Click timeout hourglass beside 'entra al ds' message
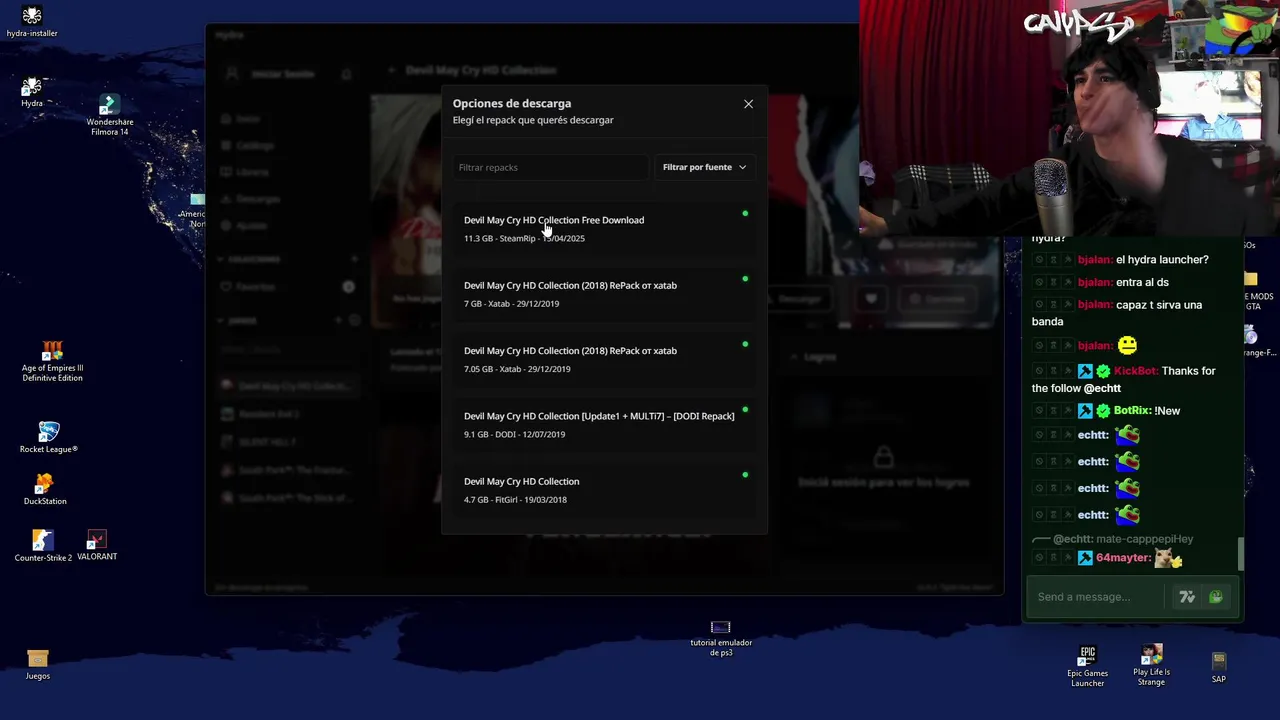The height and width of the screenshot is (720, 1280). click(x=1053, y=283)
